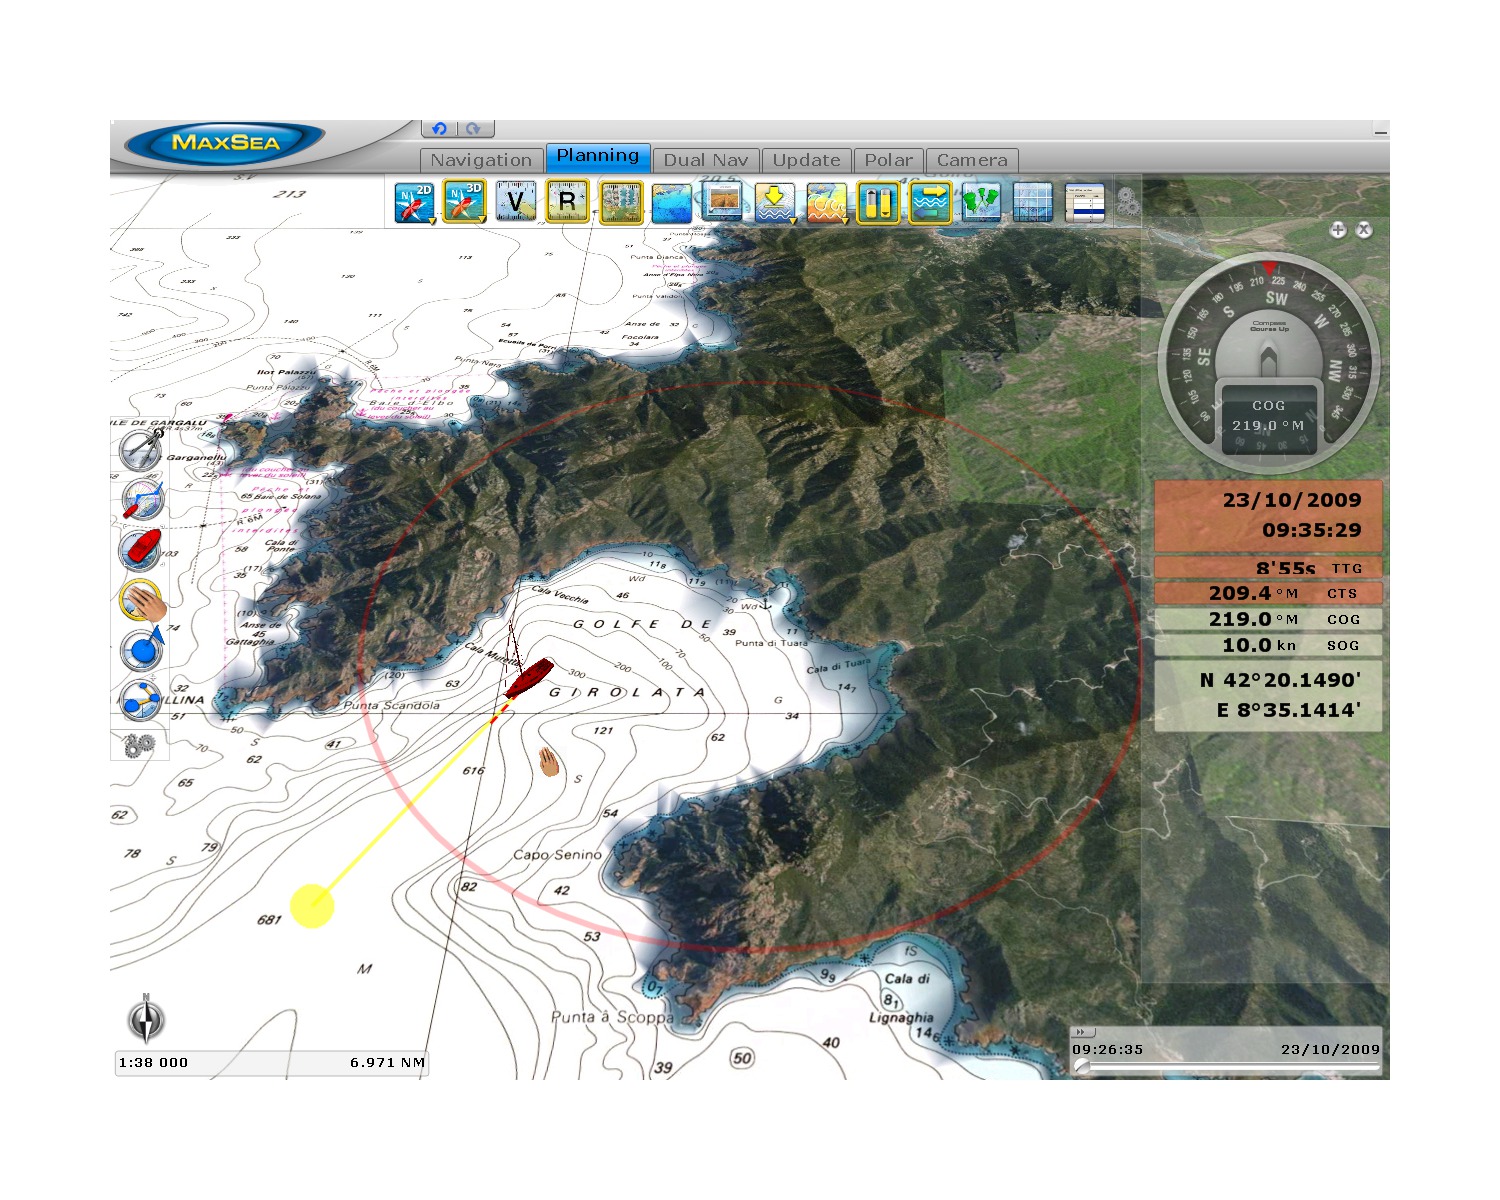Open the photo overlay icon in toolbar
Screen dimensions: 1500x1200
(x=722, y=202)
